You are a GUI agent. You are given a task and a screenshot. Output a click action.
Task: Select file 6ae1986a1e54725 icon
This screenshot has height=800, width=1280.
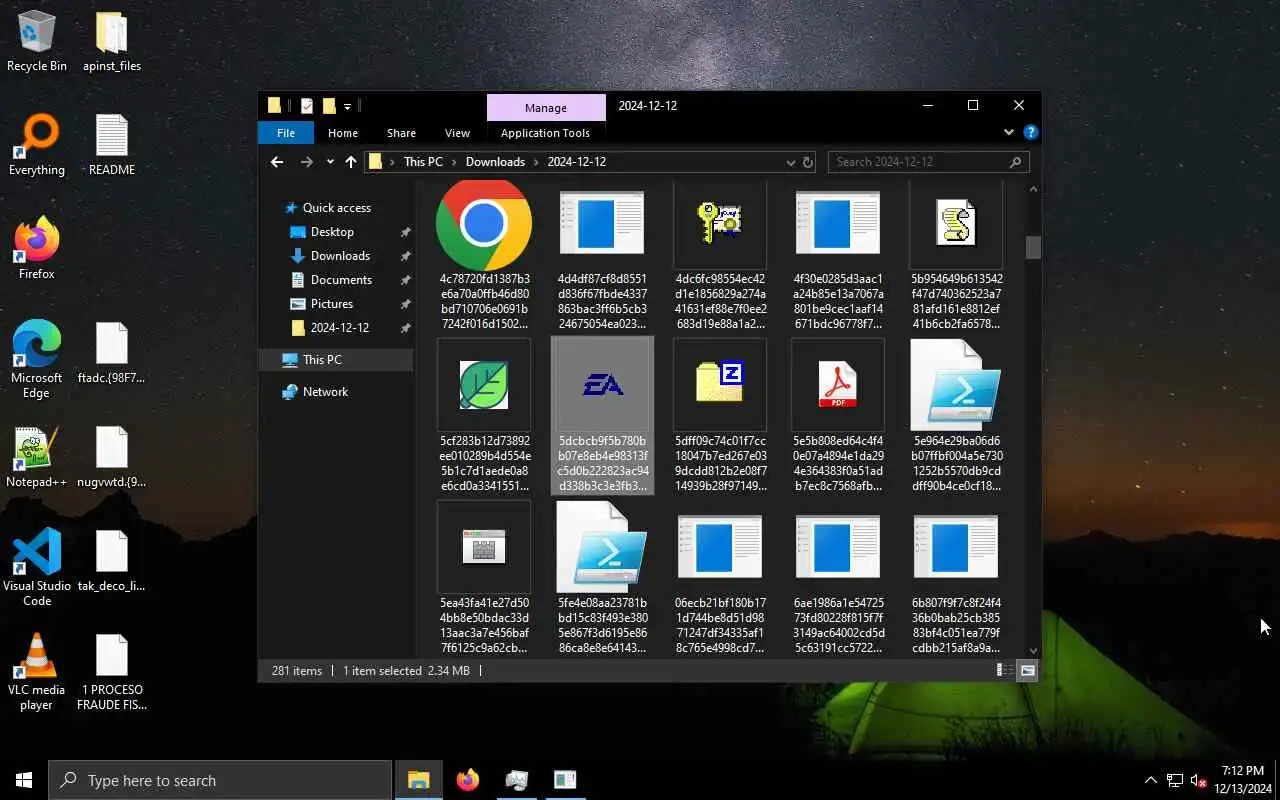838,547
